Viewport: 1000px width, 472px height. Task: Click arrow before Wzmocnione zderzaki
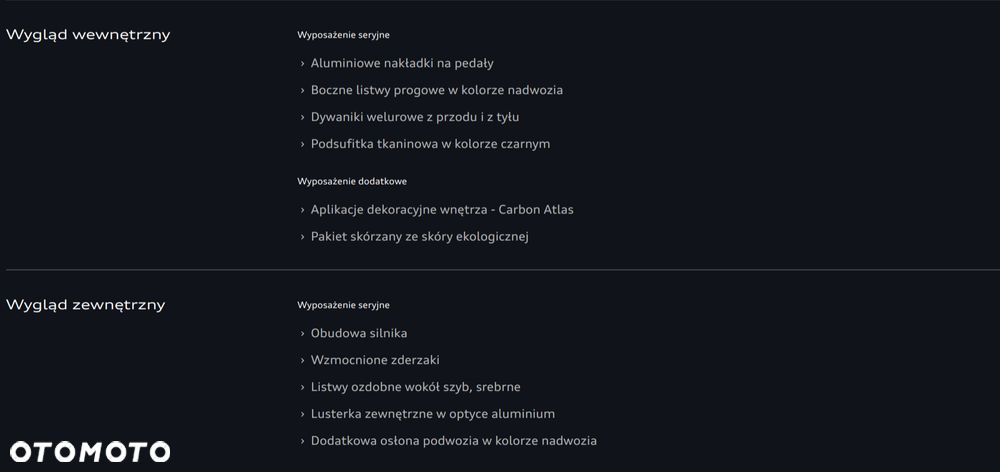302,360
